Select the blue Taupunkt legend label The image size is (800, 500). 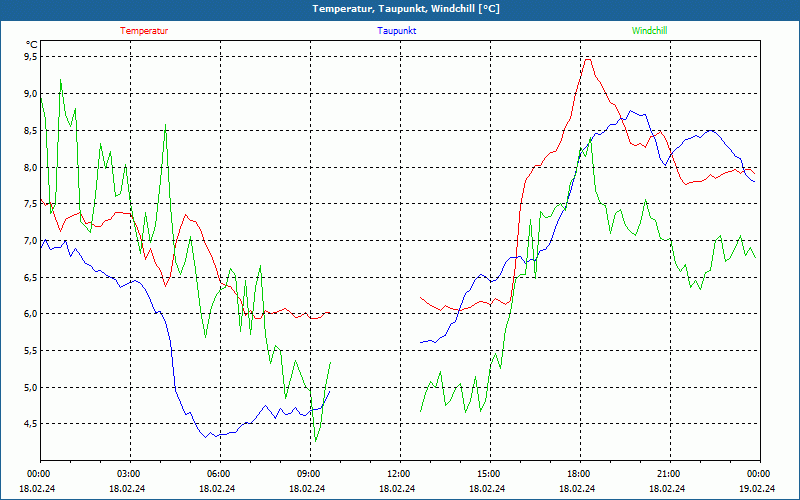[x=397, y=31]
